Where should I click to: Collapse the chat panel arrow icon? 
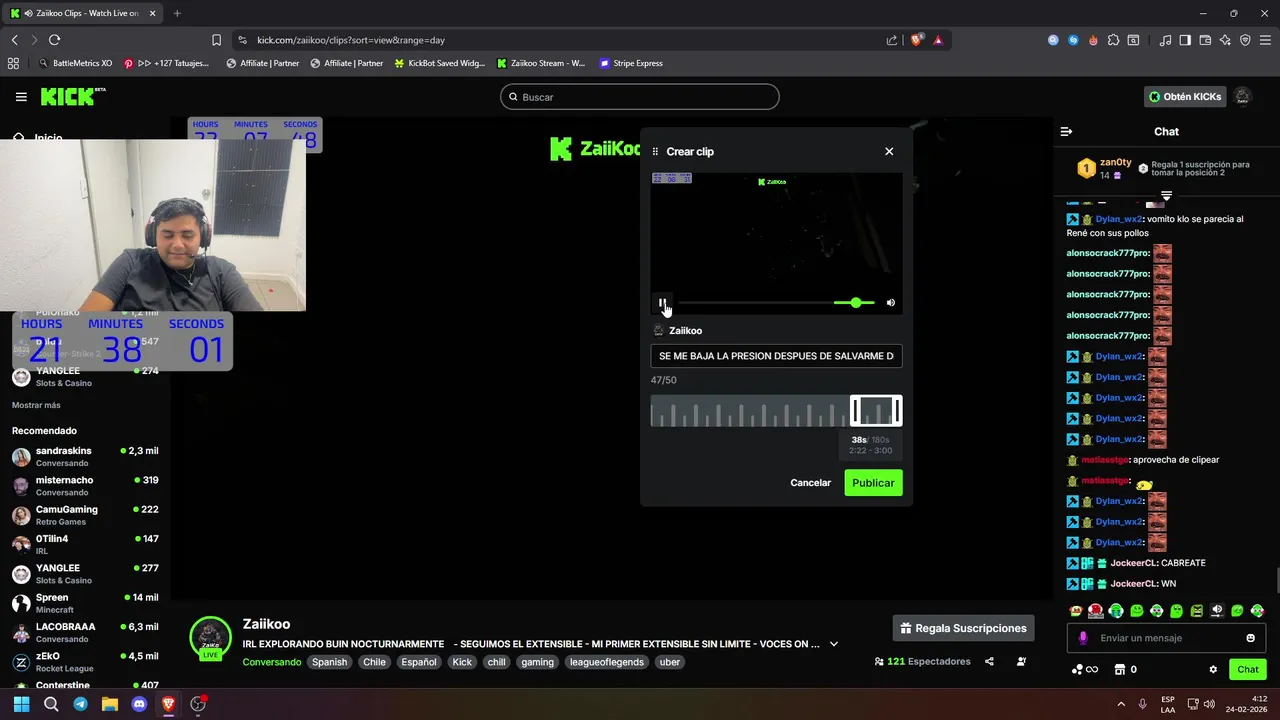pyautogui.click(x=1066, y=132)
